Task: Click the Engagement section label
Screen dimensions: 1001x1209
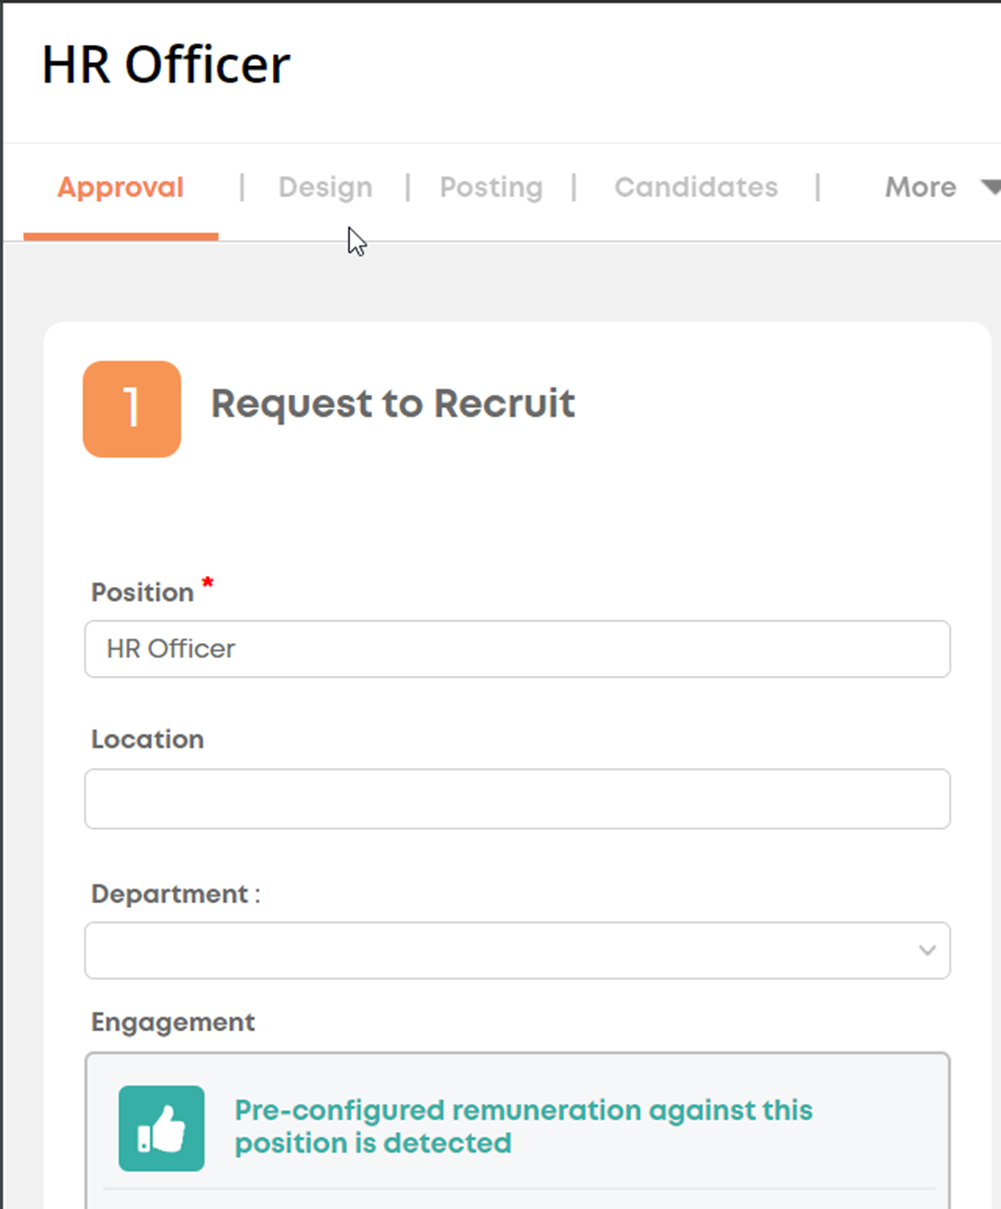Action: pyautogui.click(x=173, y=1022)
